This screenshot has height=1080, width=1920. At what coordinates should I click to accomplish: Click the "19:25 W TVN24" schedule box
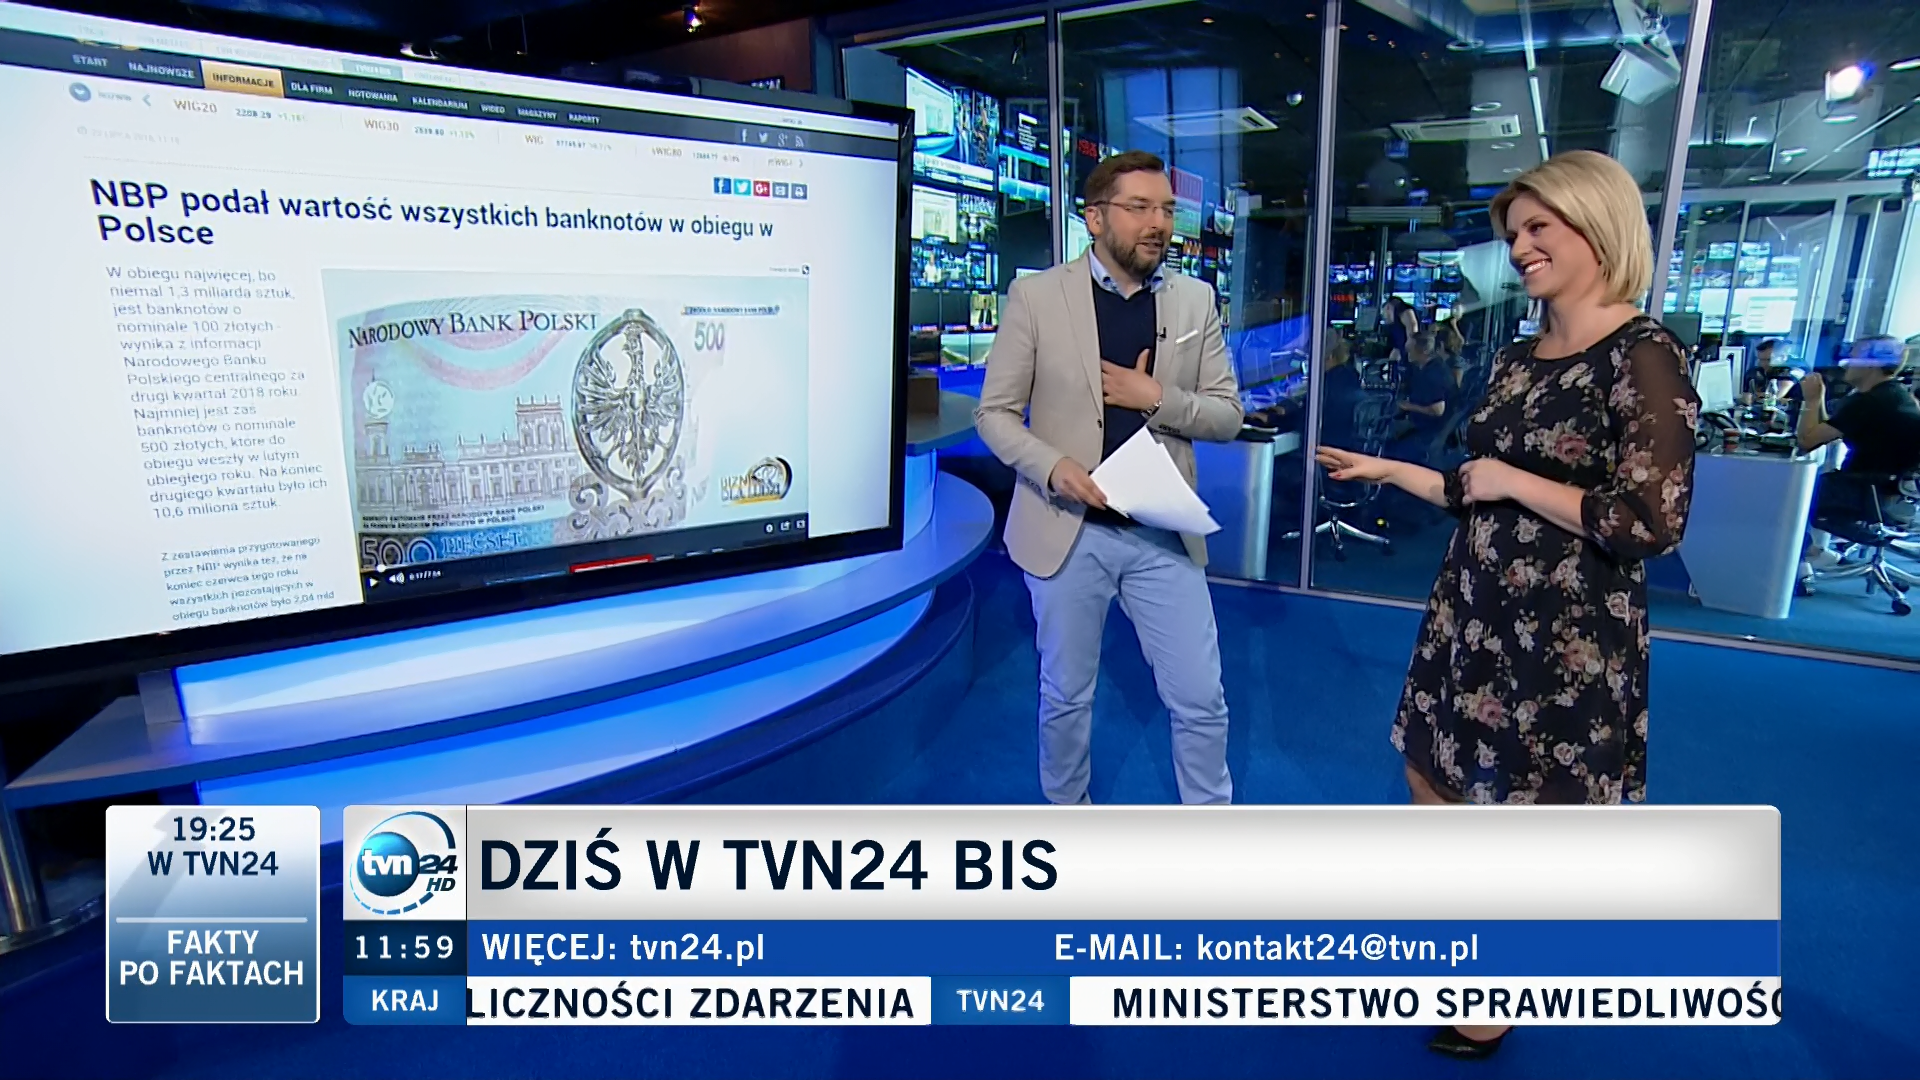[x=213, y=846]
